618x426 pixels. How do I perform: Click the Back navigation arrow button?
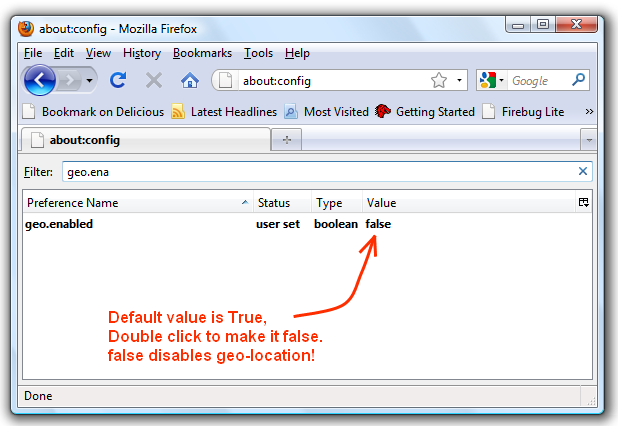coord(40,80)
